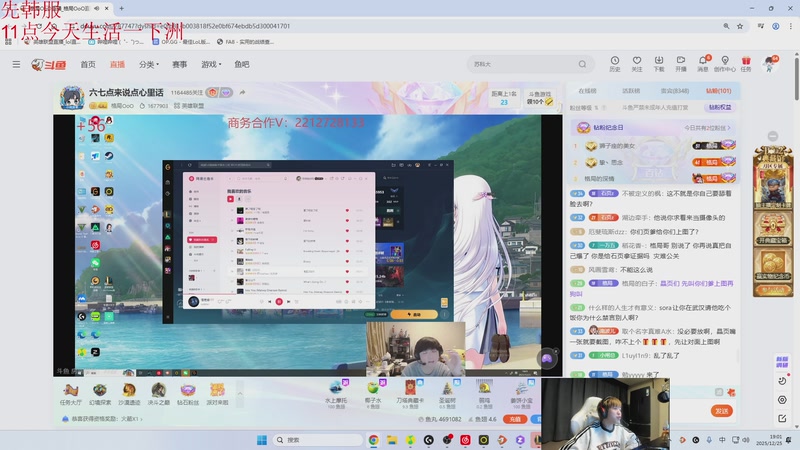Open Chrome from the taskbar
The height and width of the screenshot is (450, 800).
(373, 440)
